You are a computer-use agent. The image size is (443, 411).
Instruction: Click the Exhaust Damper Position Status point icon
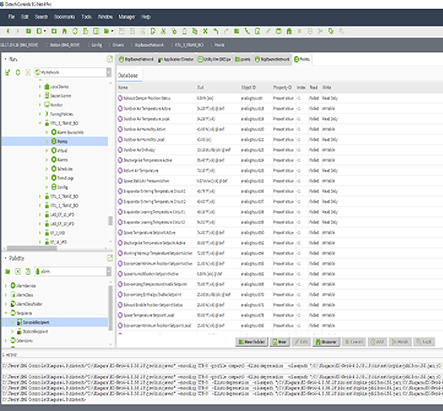(x=120, y=98)
